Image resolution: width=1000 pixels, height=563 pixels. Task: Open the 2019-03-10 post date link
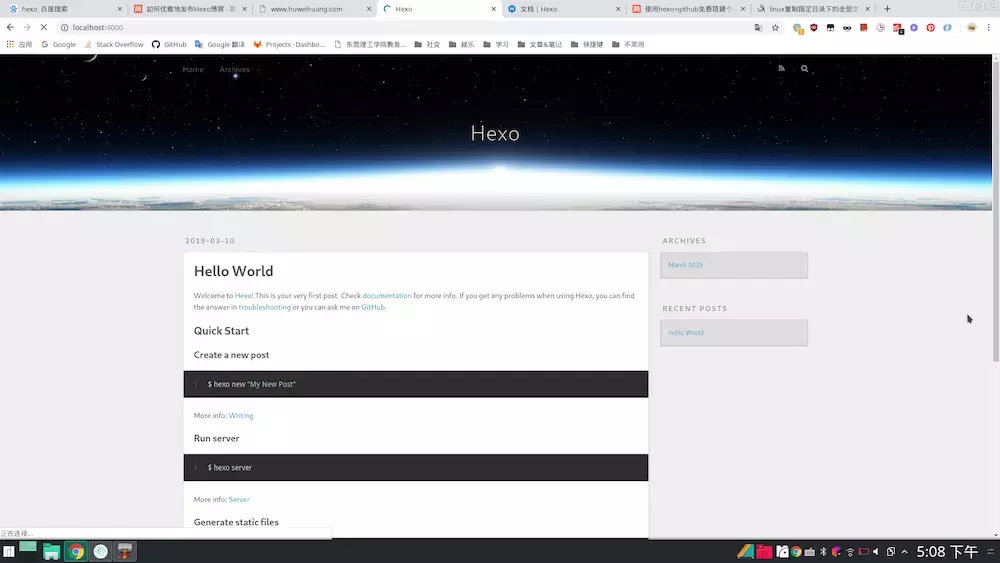[210, 241]
